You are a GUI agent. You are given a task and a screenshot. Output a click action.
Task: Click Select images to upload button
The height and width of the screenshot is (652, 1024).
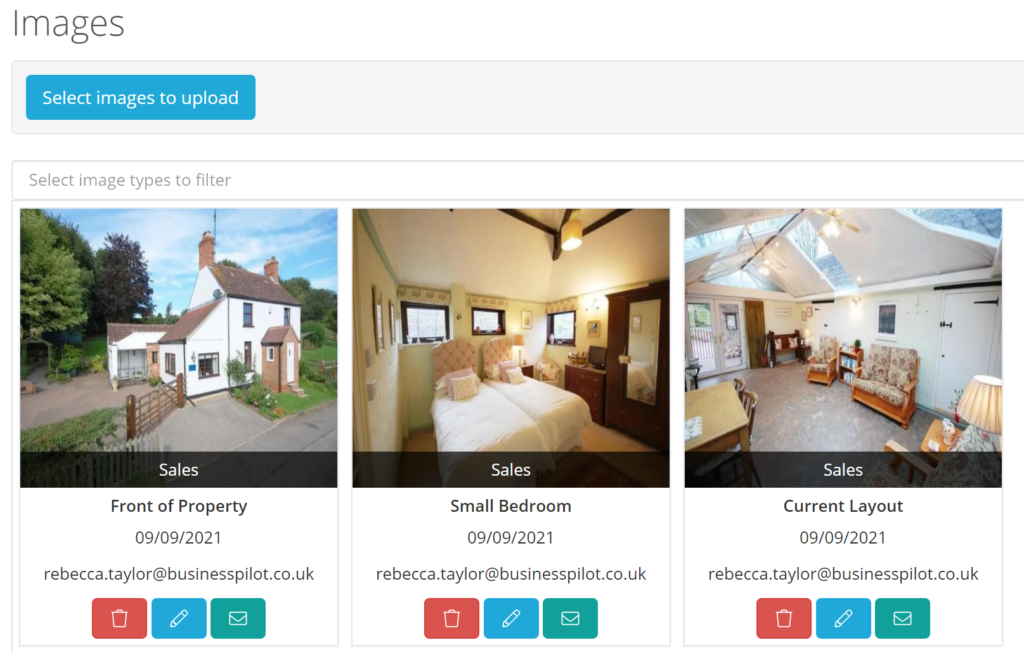pyautogui.click(x=140, y=97)
